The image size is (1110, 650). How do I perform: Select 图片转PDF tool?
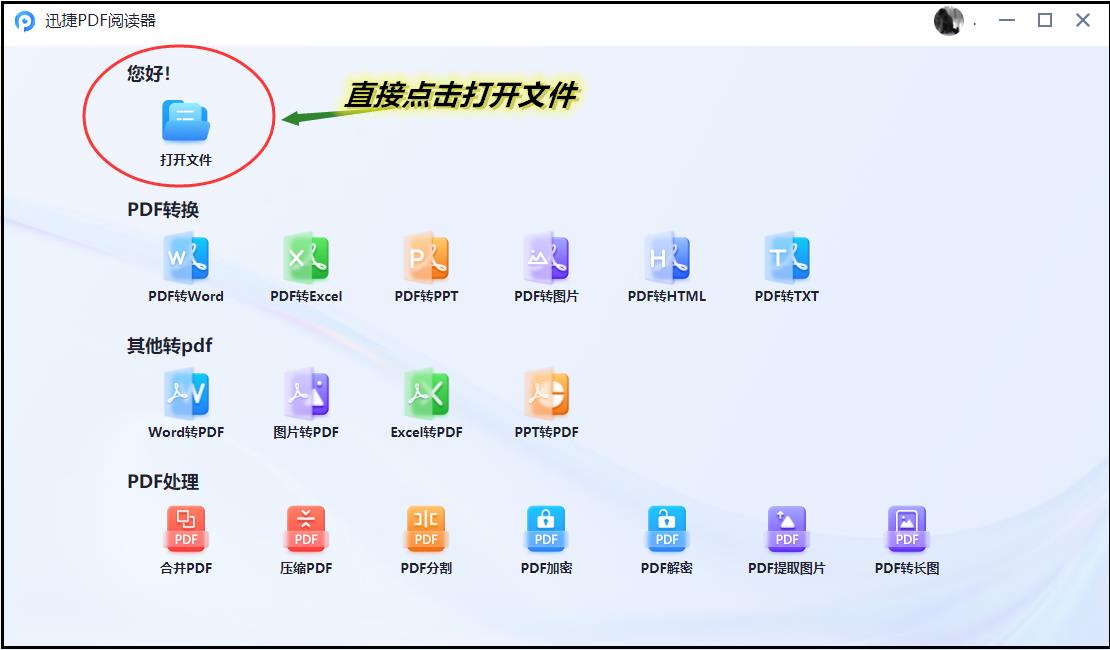click(306, 394)
